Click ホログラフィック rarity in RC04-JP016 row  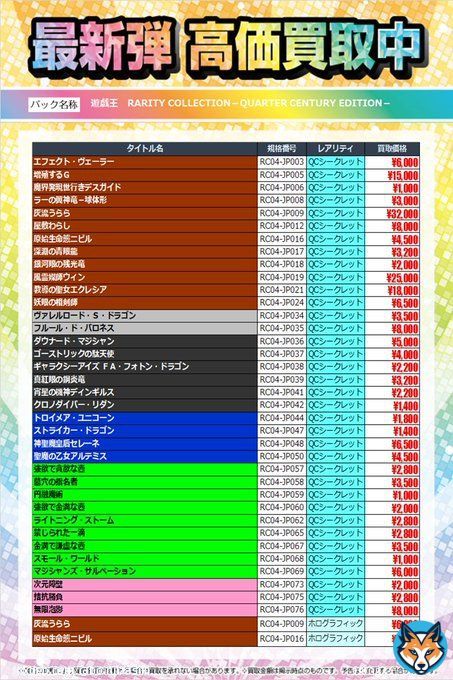335,638
